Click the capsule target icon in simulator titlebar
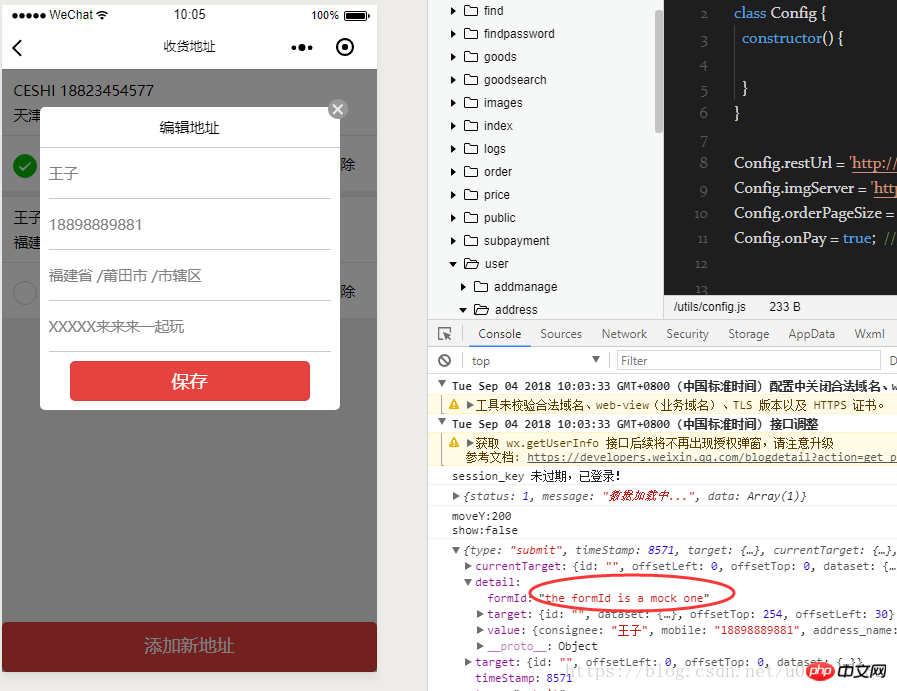 point(344,46)
